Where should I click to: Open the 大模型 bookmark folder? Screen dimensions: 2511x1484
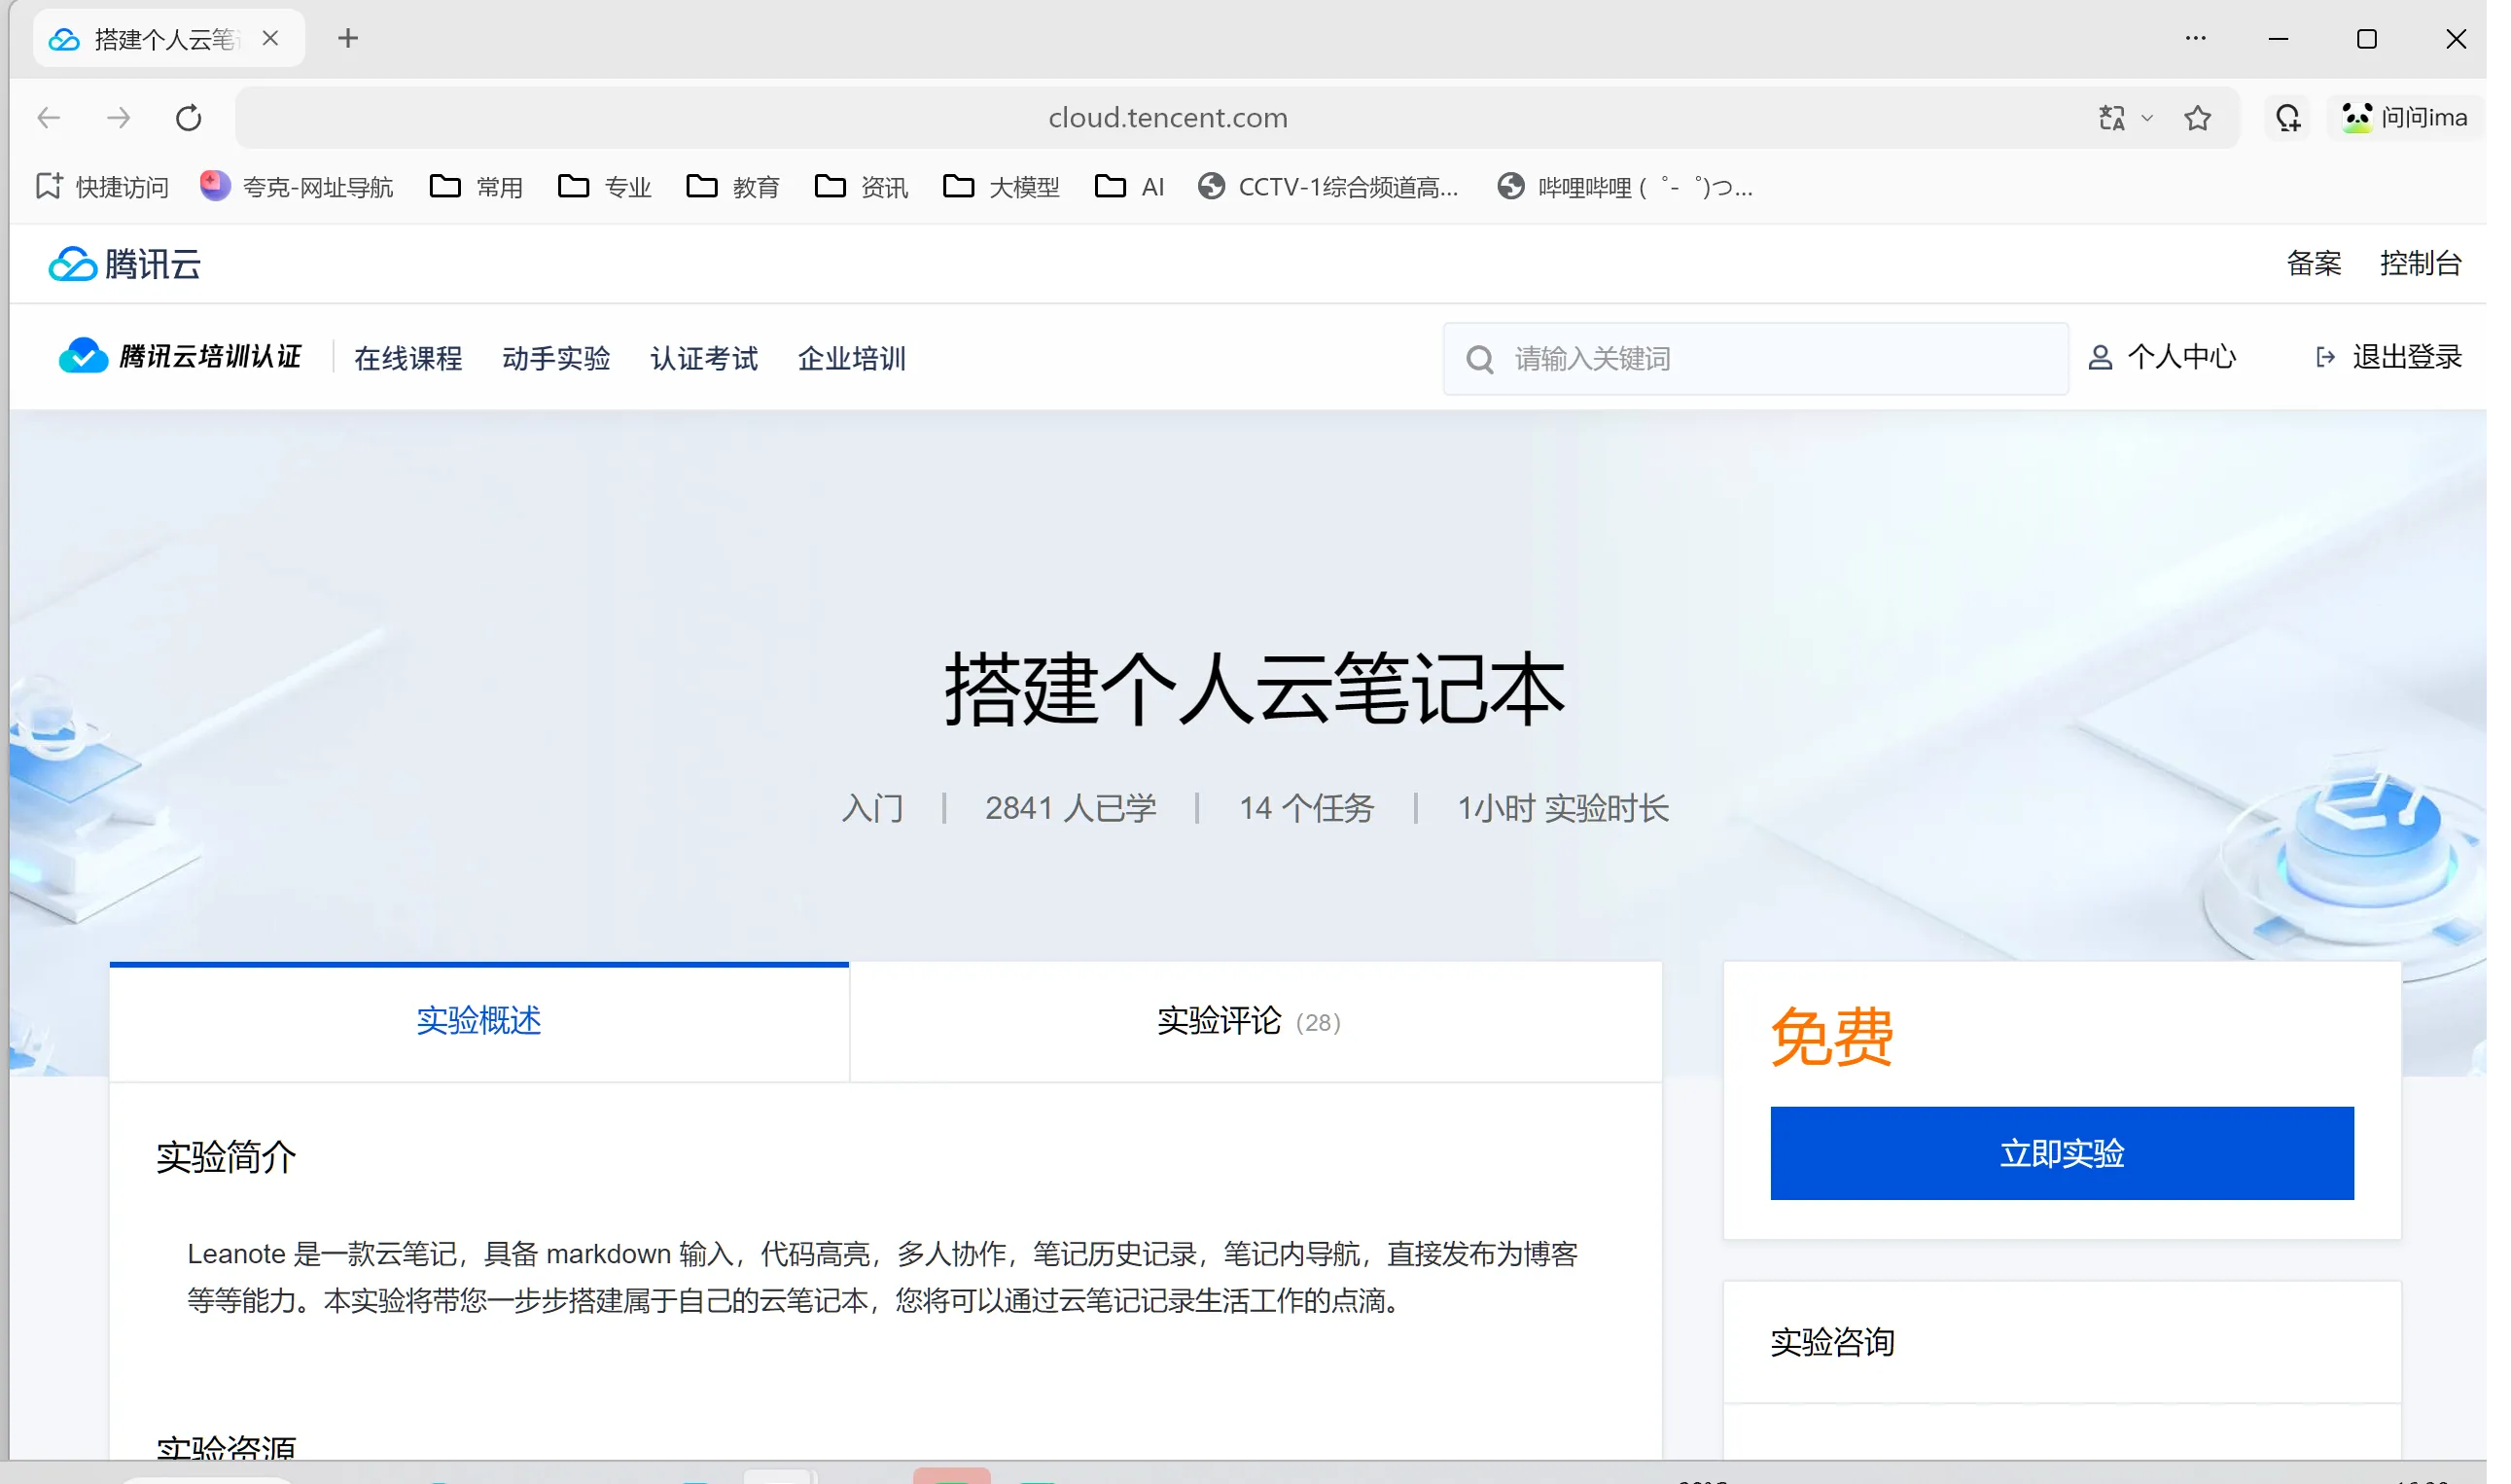pyautogui.click(x=1001, y=187)
